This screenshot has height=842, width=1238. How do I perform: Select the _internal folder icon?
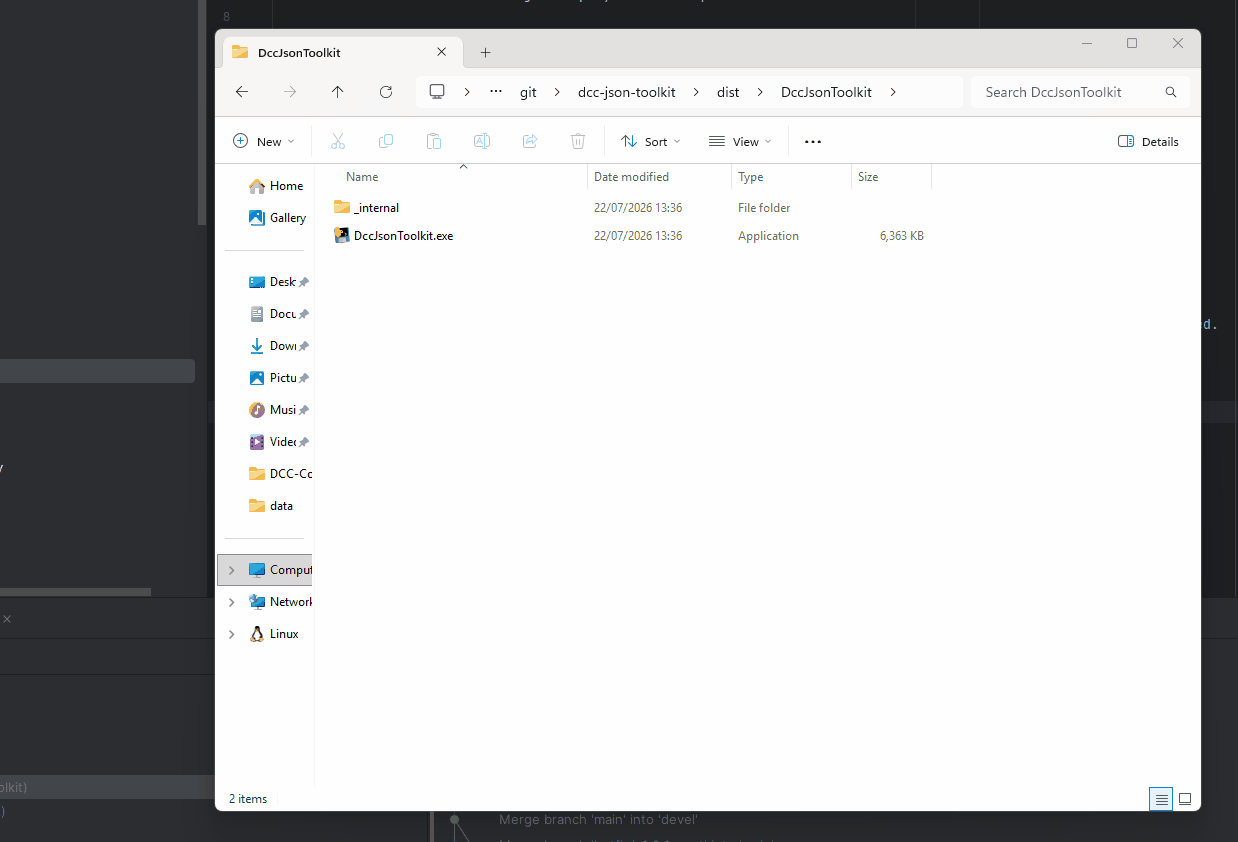pyautogui.click(x=342, y=208)
